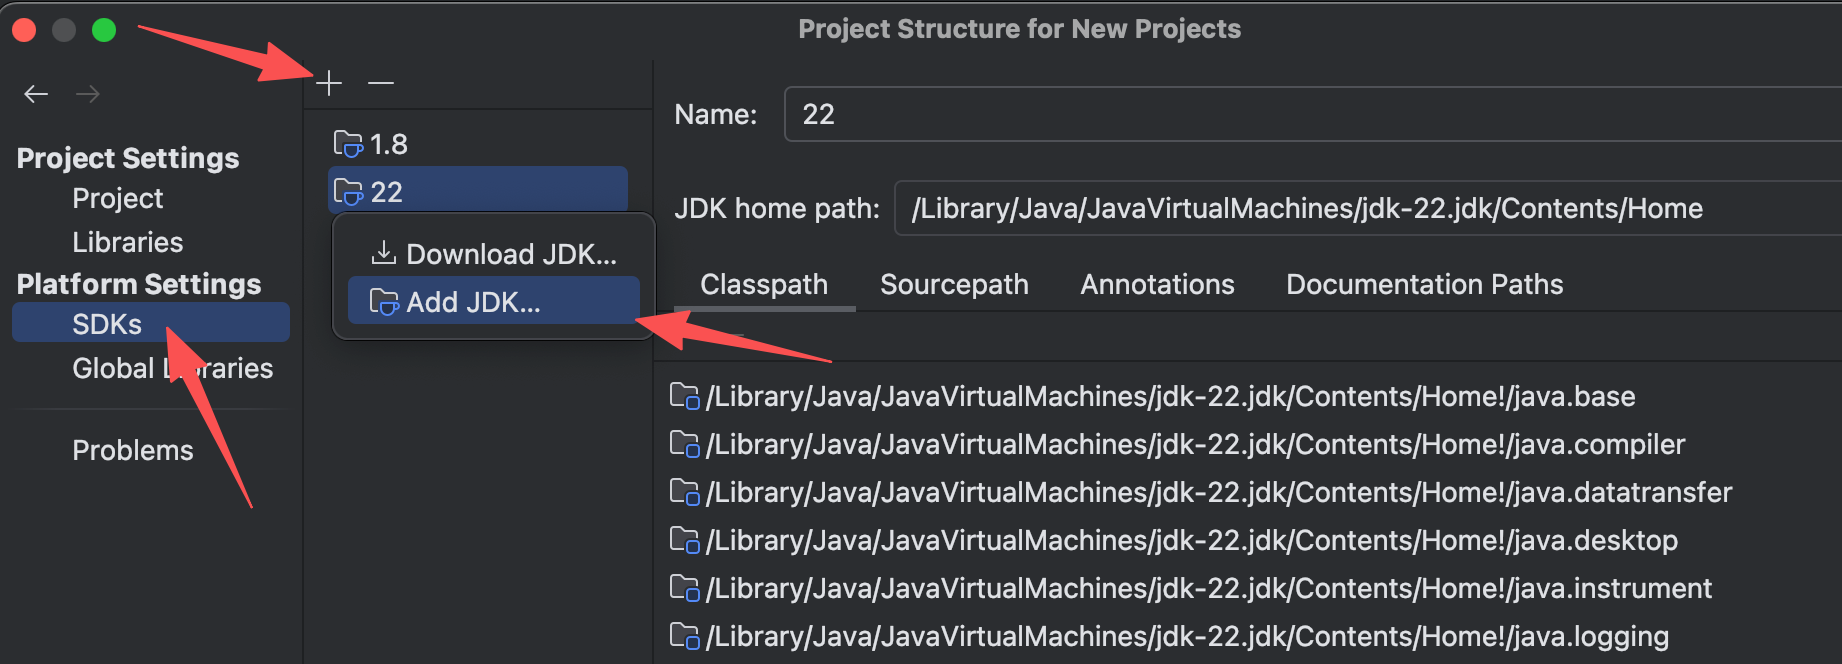Click the plus icon to add SDK

coord(329,83)
